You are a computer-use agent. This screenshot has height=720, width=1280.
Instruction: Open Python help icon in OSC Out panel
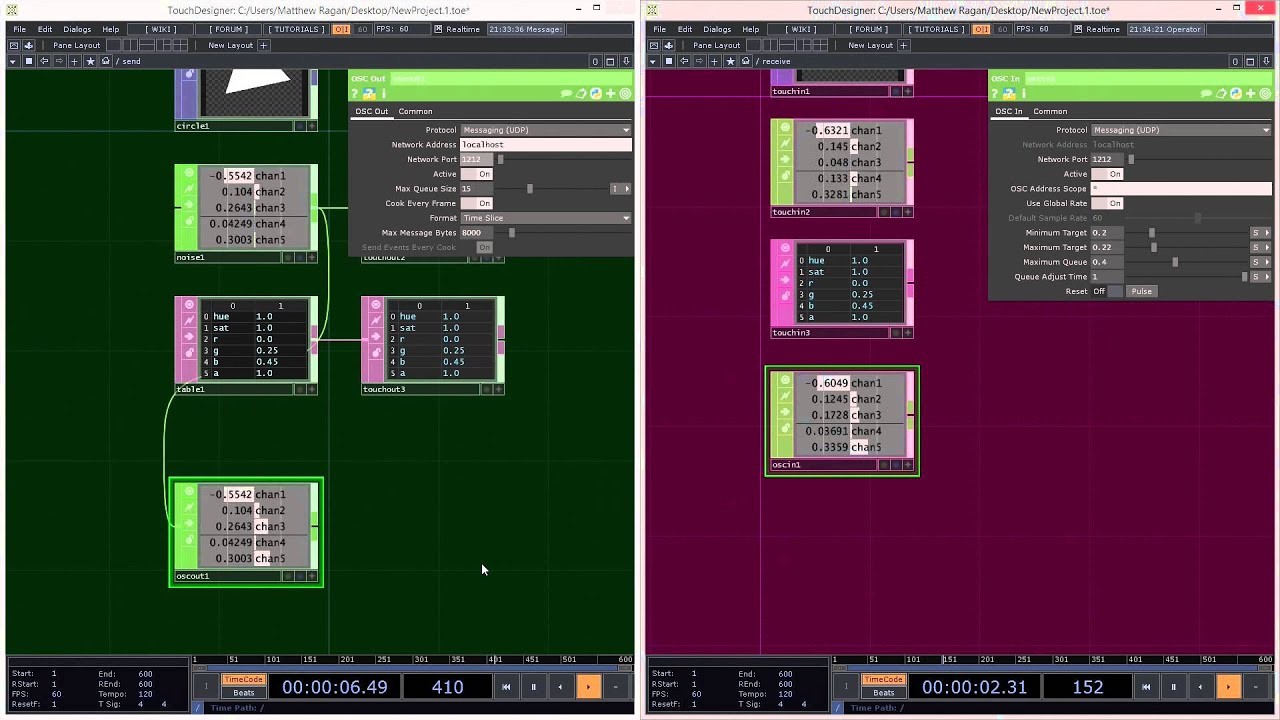point(369,94)
